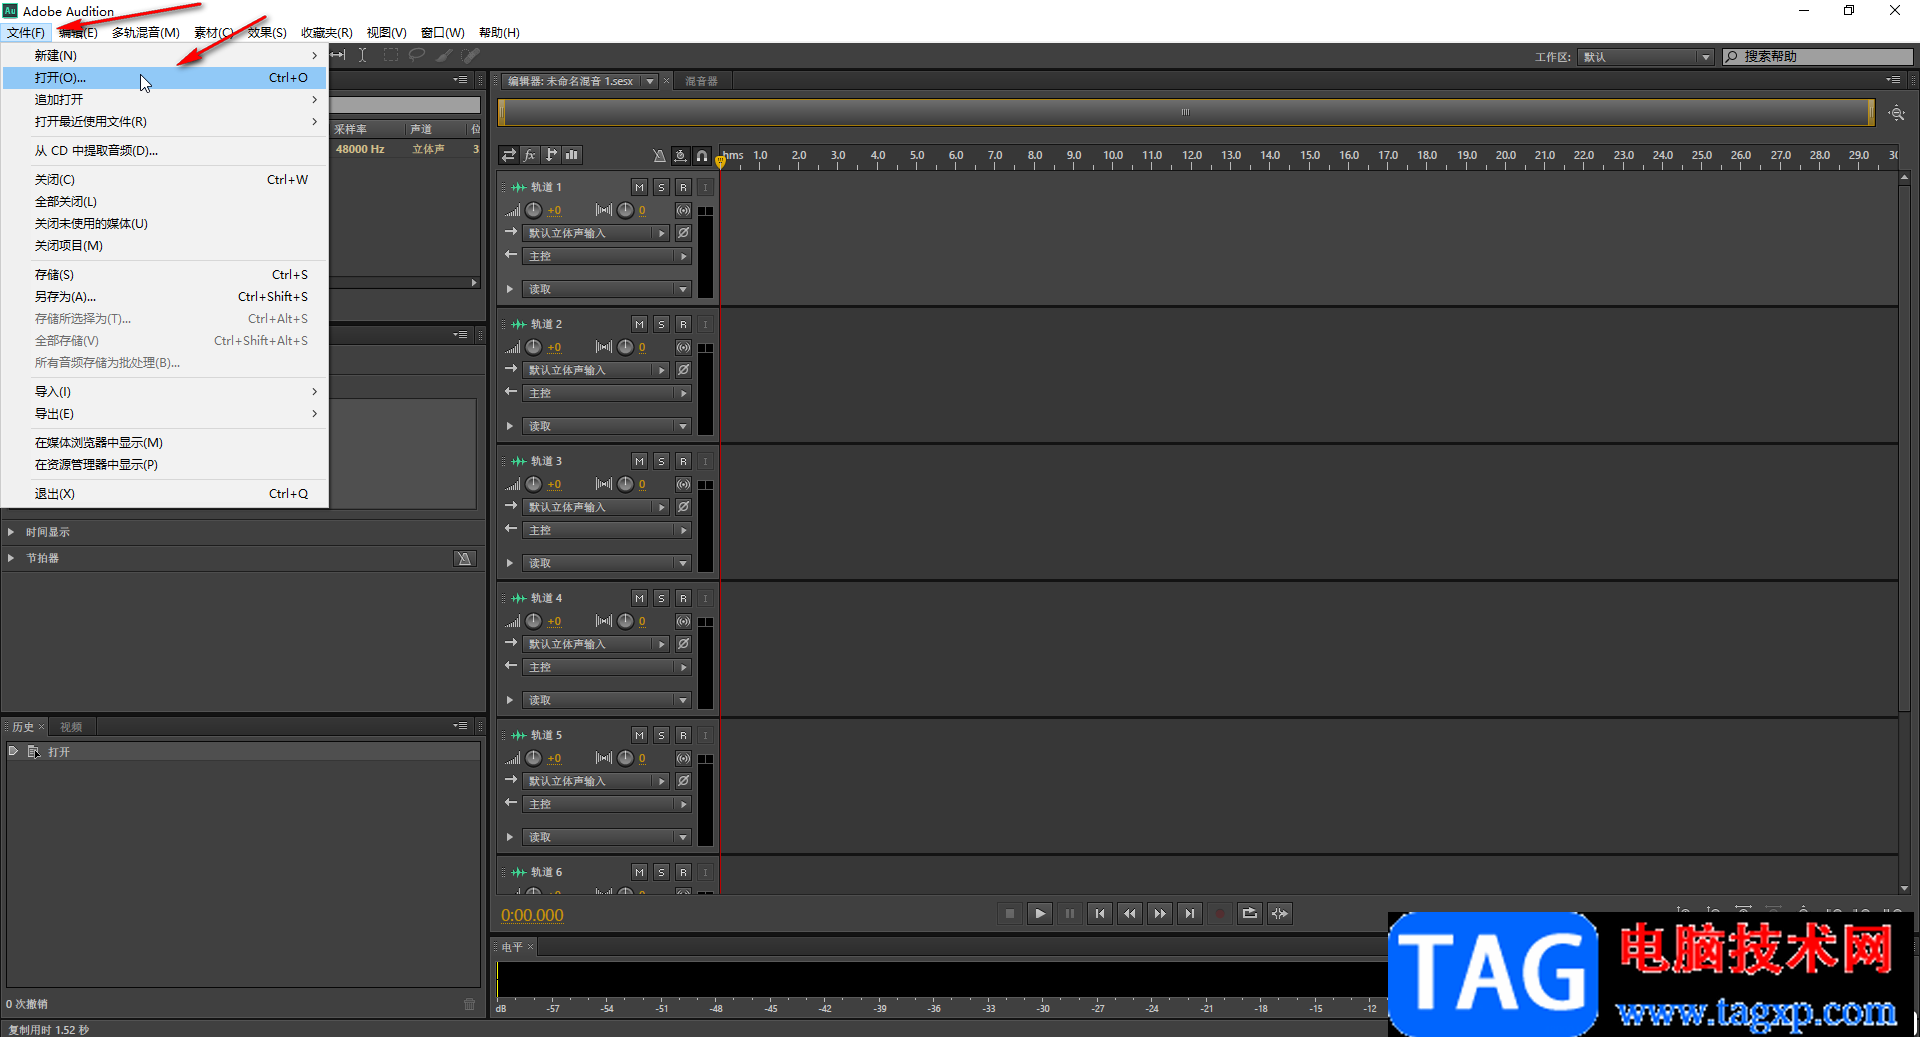
Task: Click 全部关闭(L) menu entry
Action: 164,201
